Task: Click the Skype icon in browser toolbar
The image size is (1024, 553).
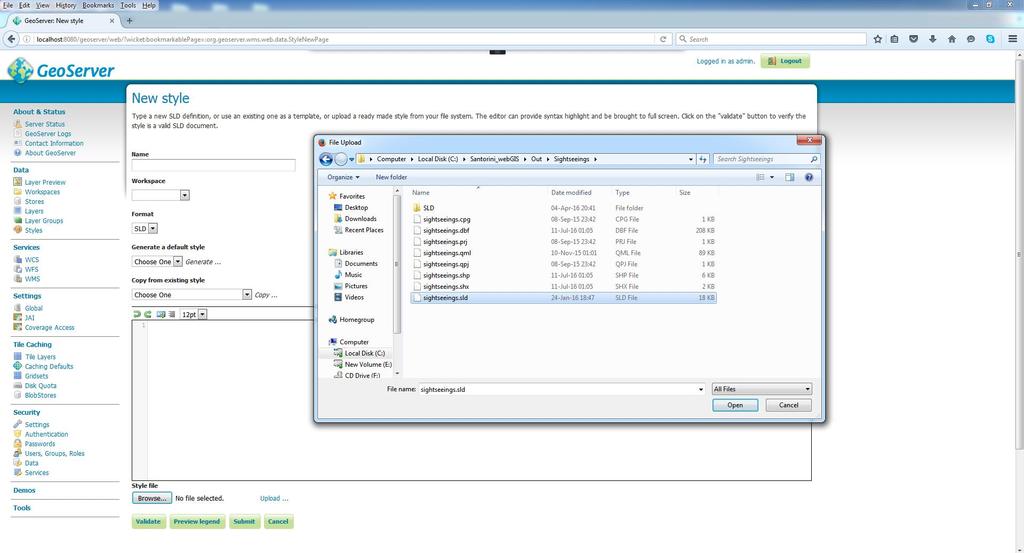Action: click(x=990, y=39)
